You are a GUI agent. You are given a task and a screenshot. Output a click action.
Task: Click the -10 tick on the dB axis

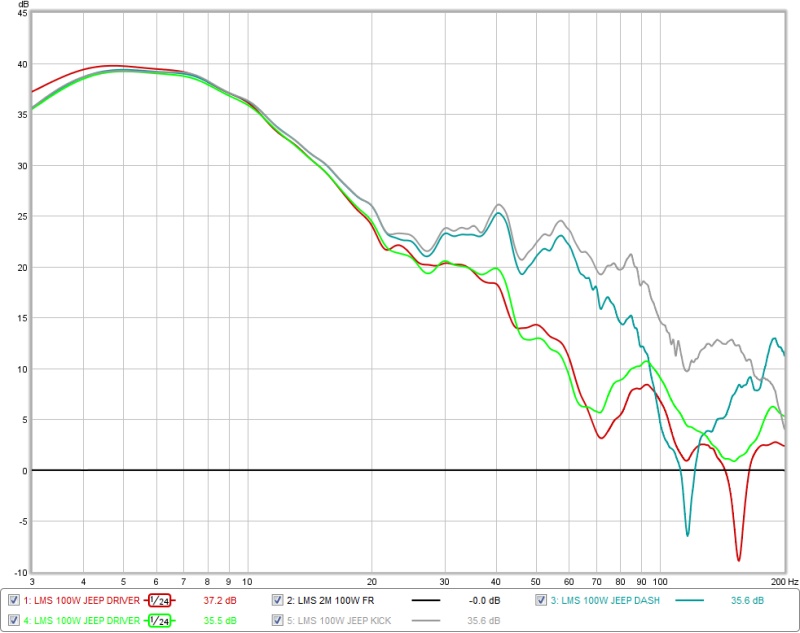(x=20, y=572)
